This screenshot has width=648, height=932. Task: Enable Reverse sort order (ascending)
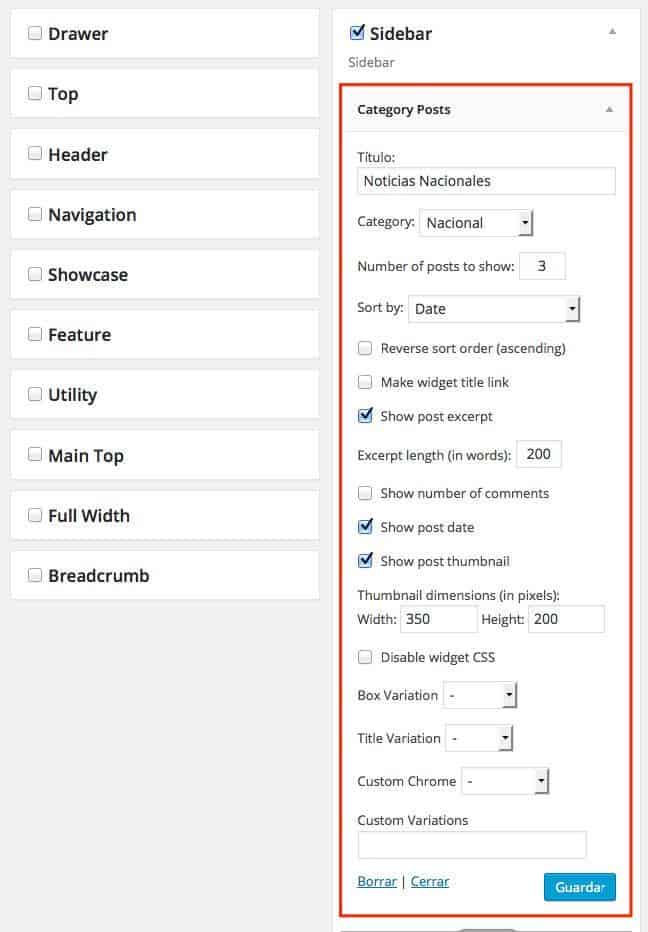pyautogui.click(x=365, y=348)
